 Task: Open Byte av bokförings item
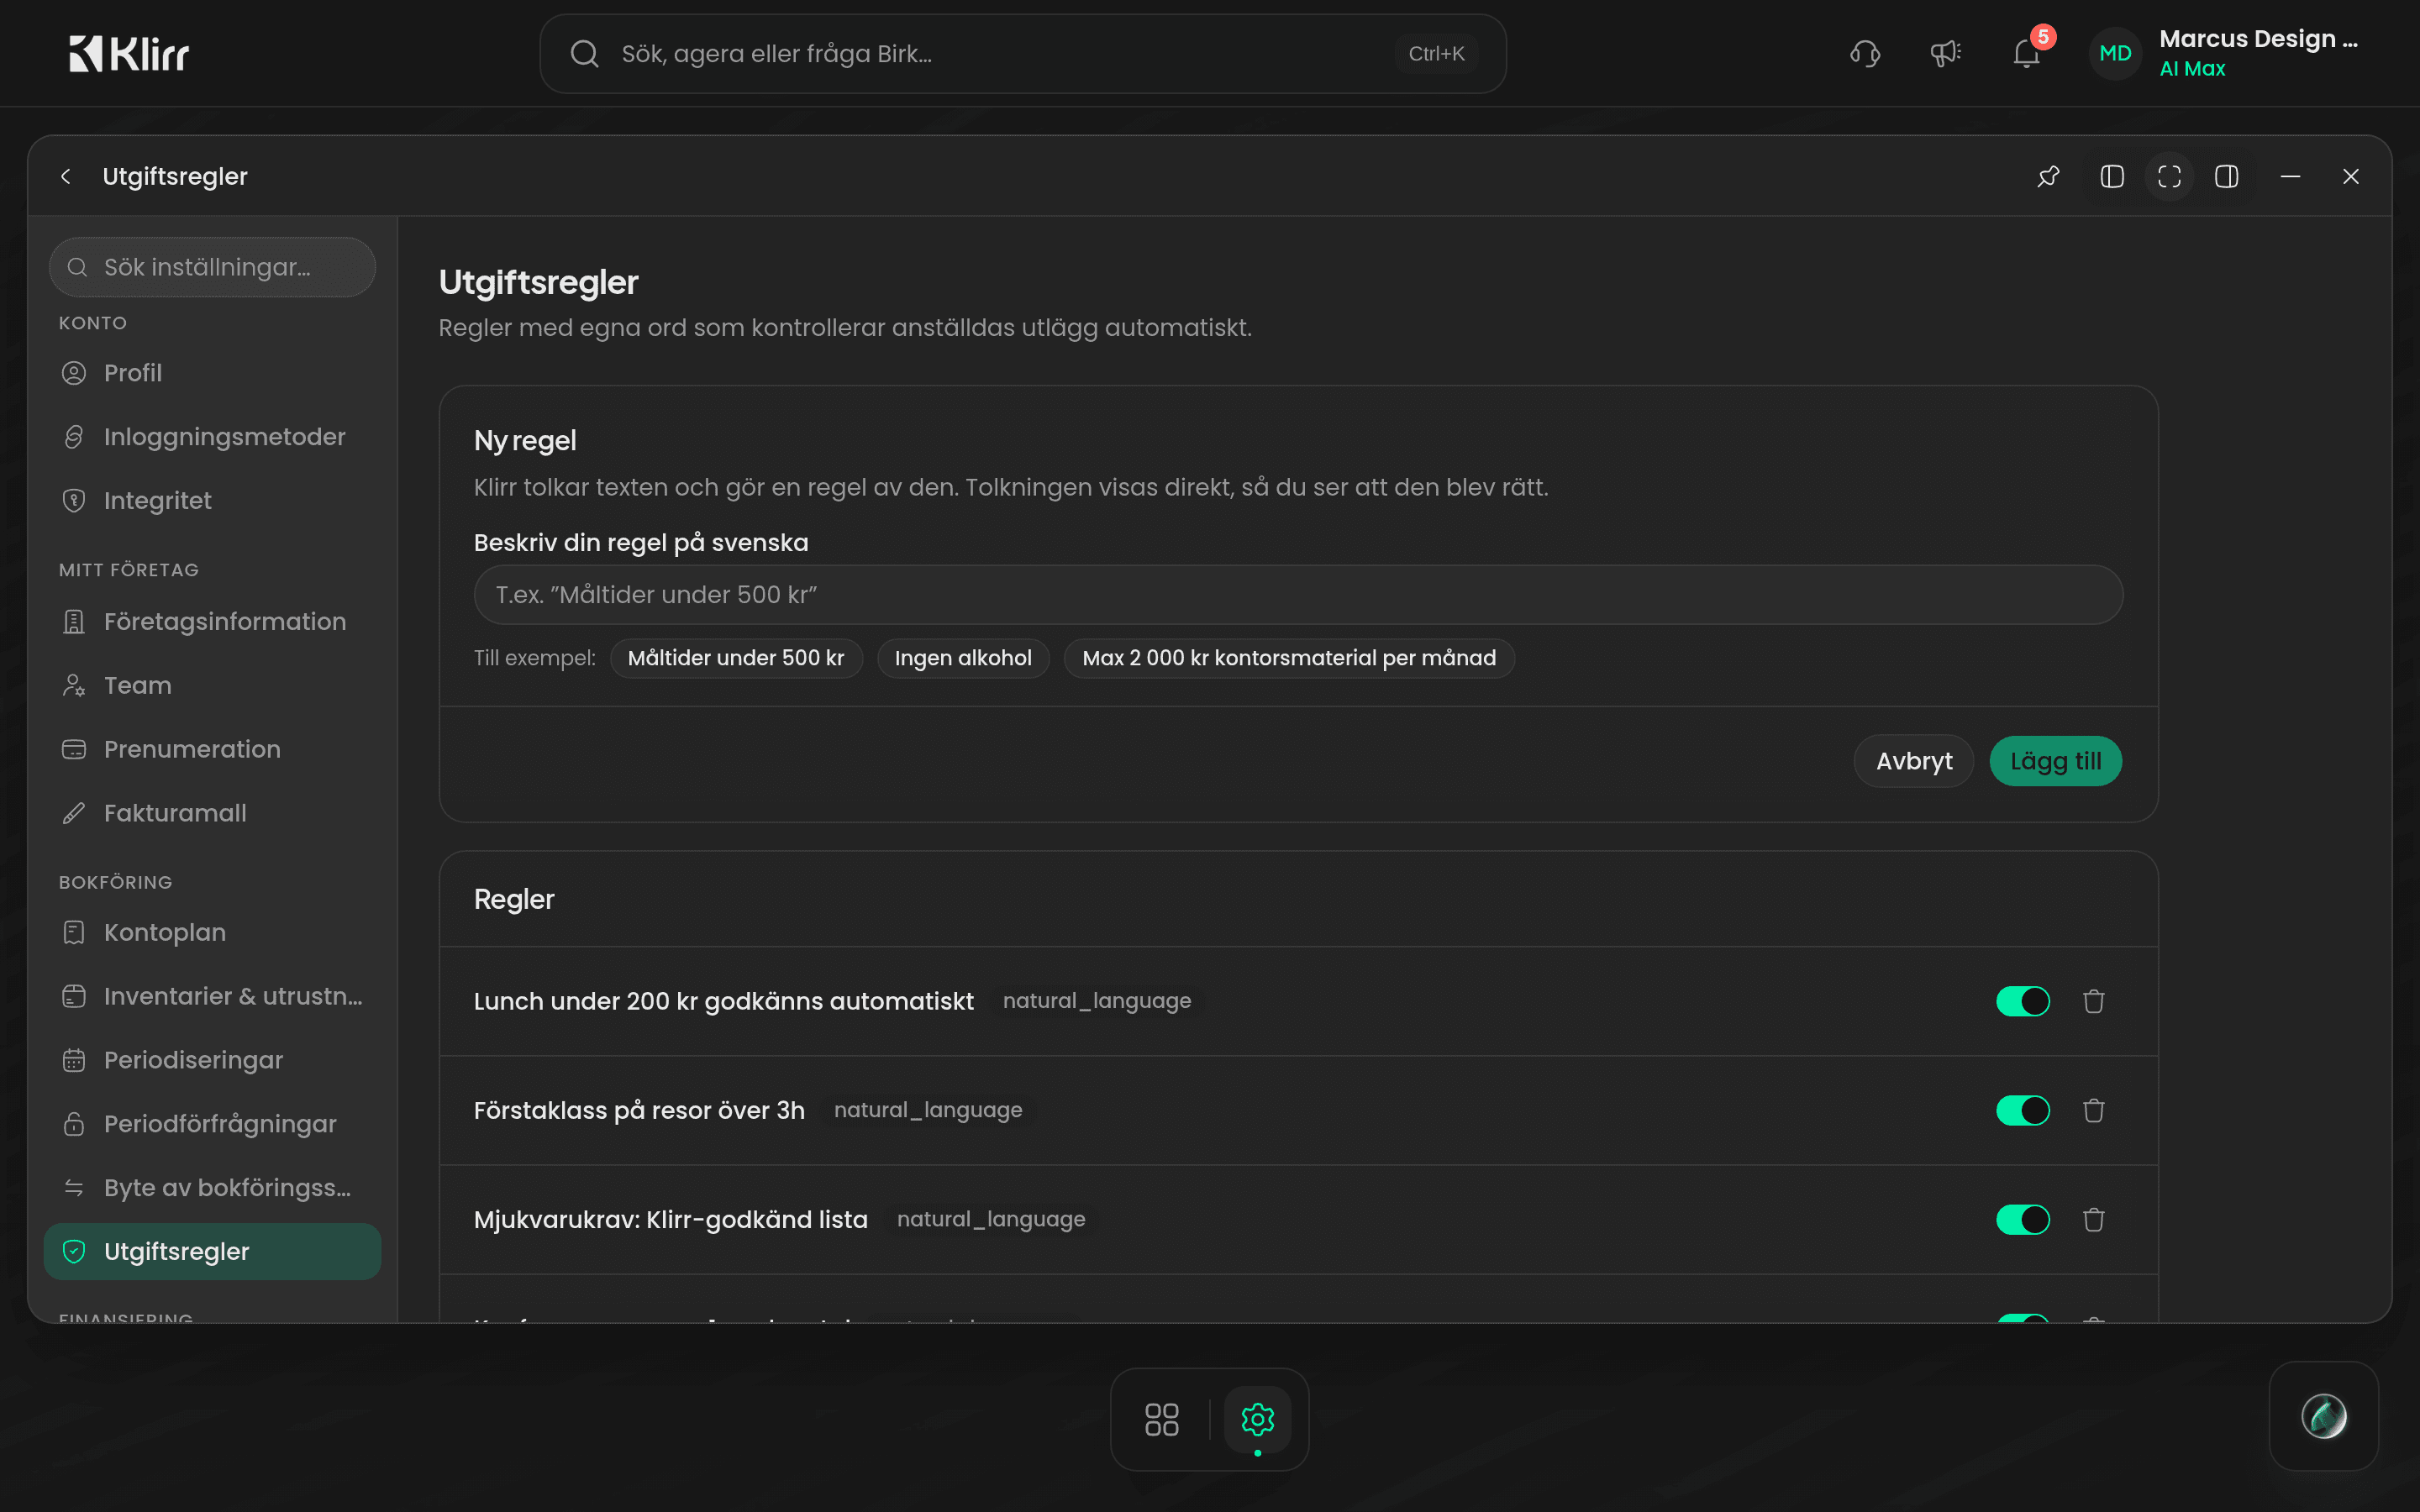pos(212,1188)
